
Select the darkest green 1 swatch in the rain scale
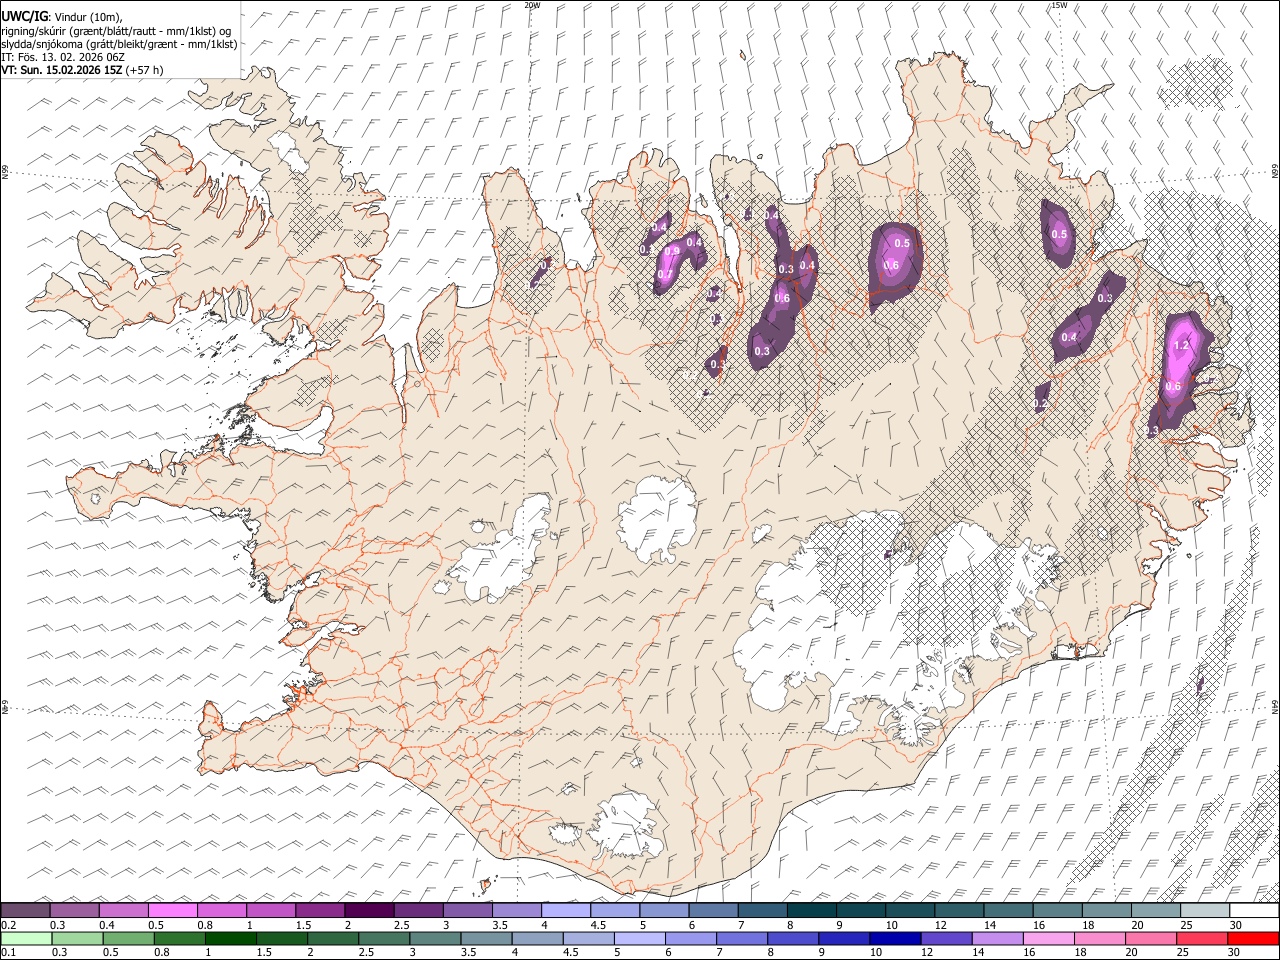point(231,939)
